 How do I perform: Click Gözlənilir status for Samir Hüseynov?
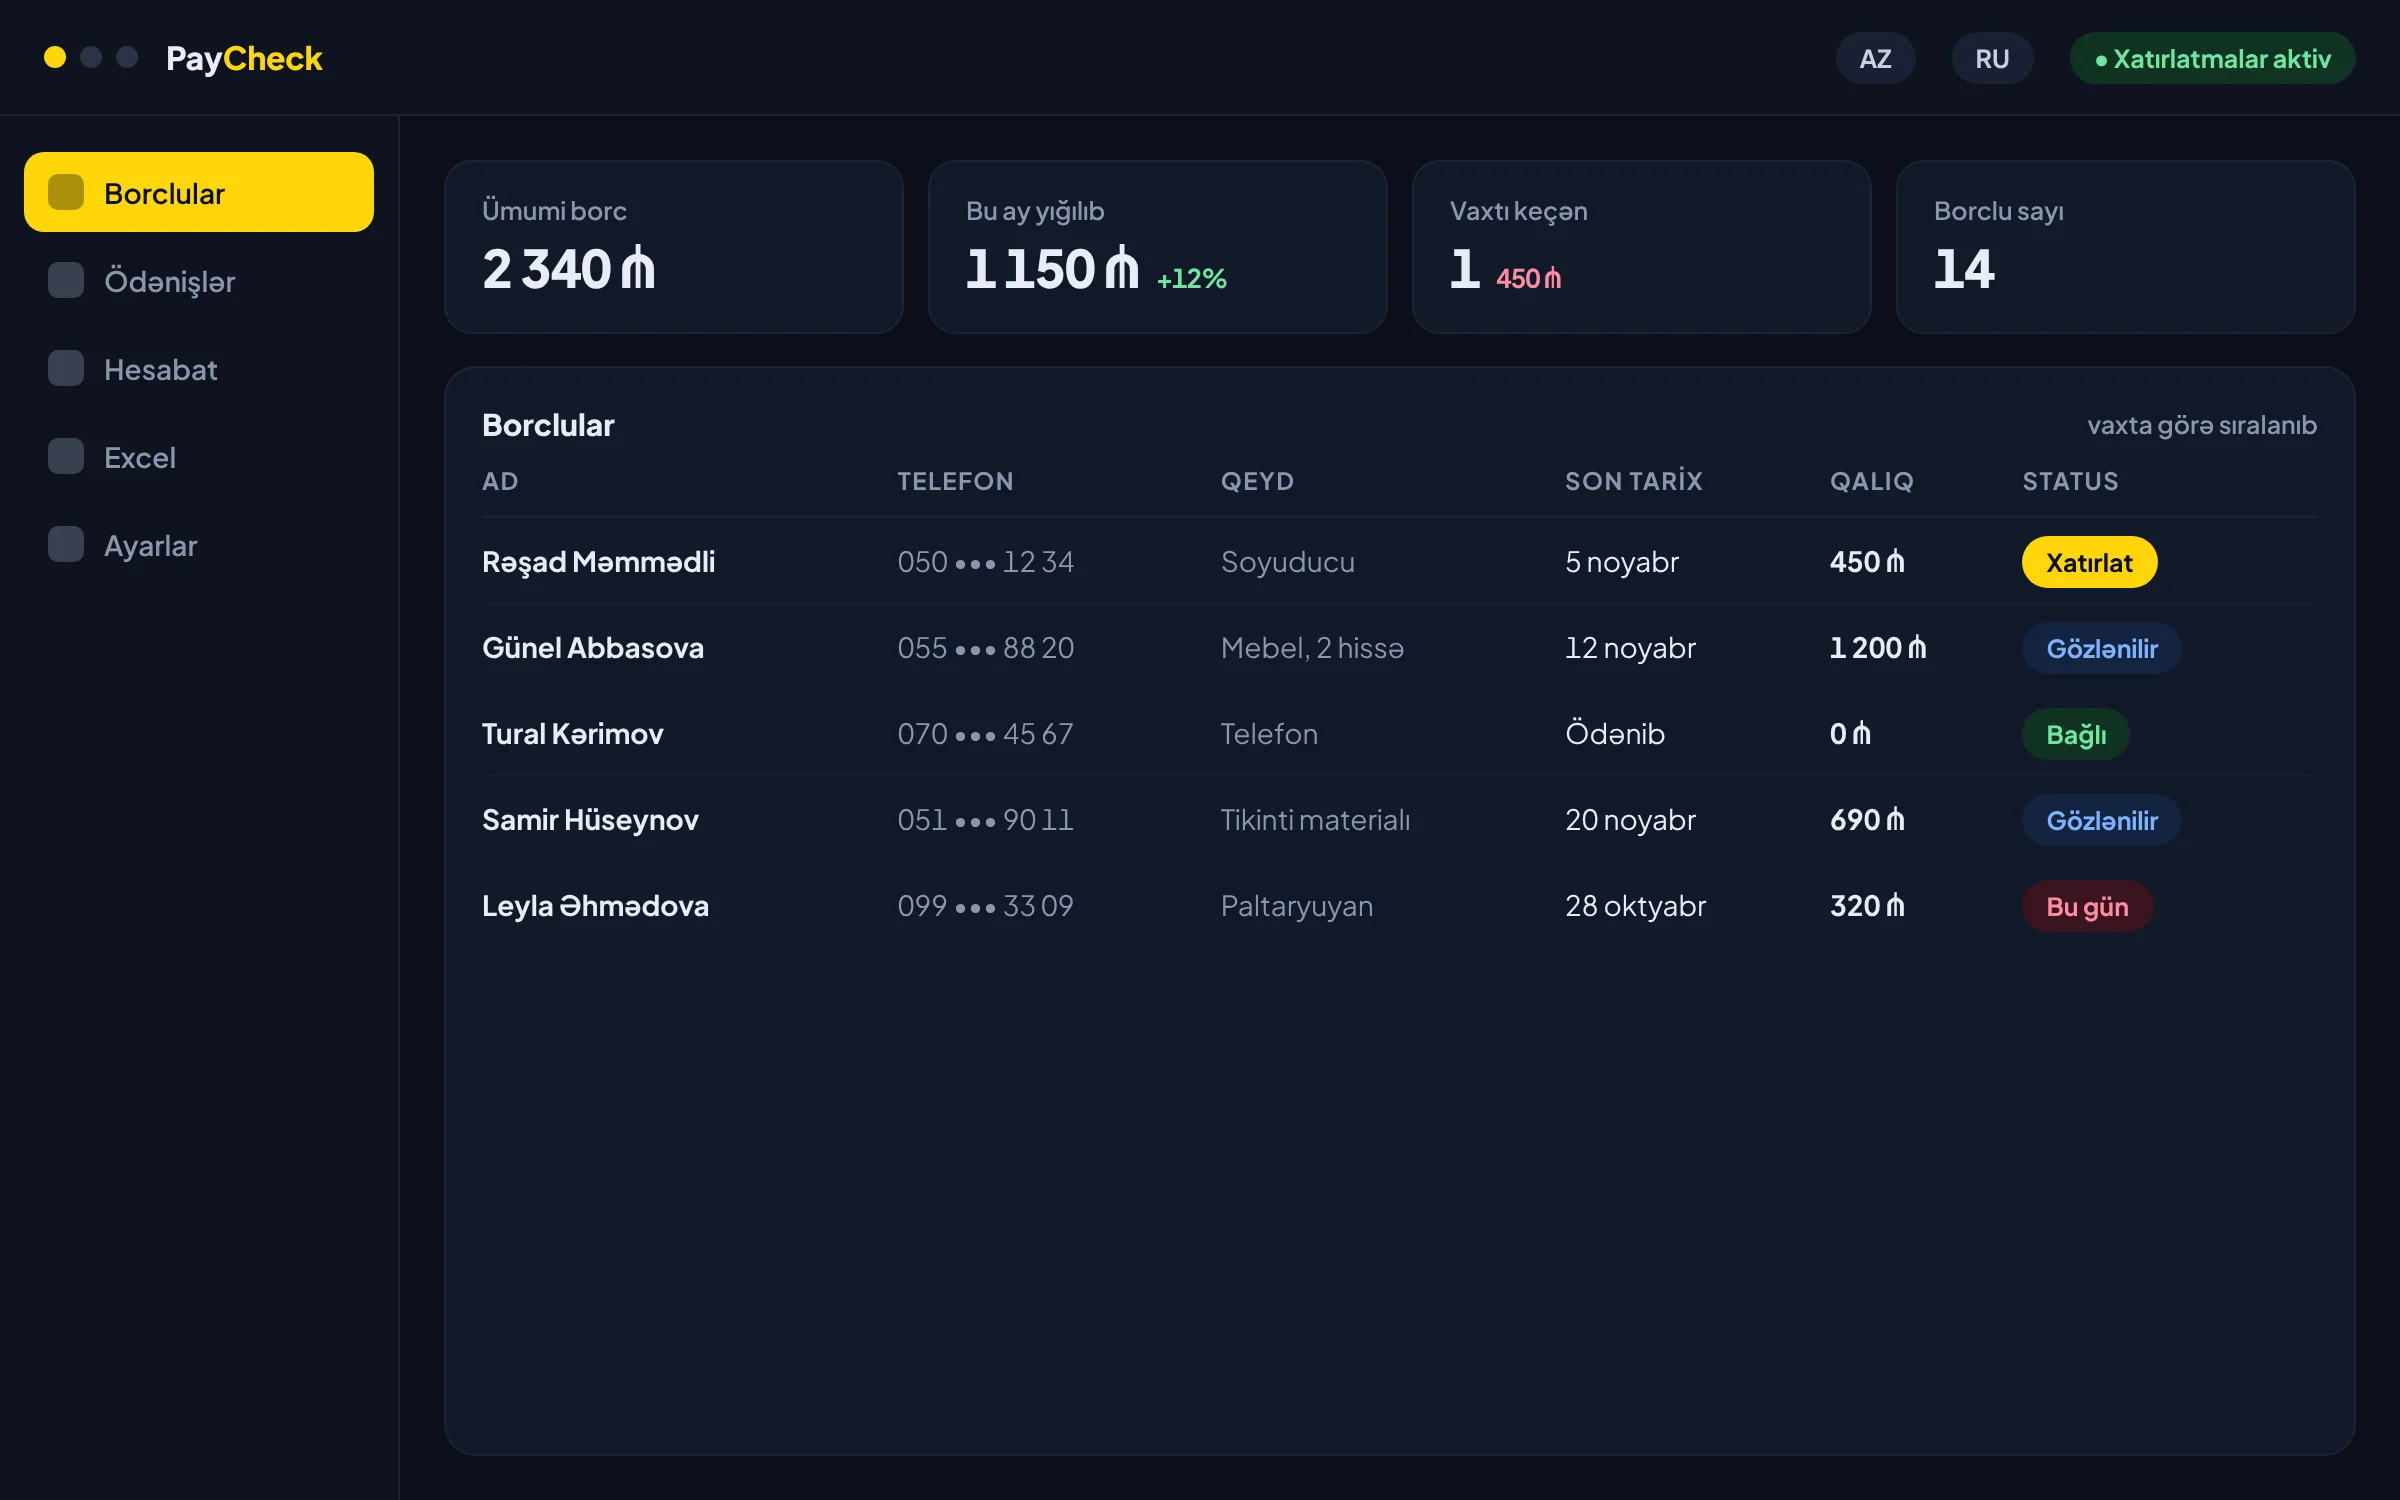tap(2101, 820)
